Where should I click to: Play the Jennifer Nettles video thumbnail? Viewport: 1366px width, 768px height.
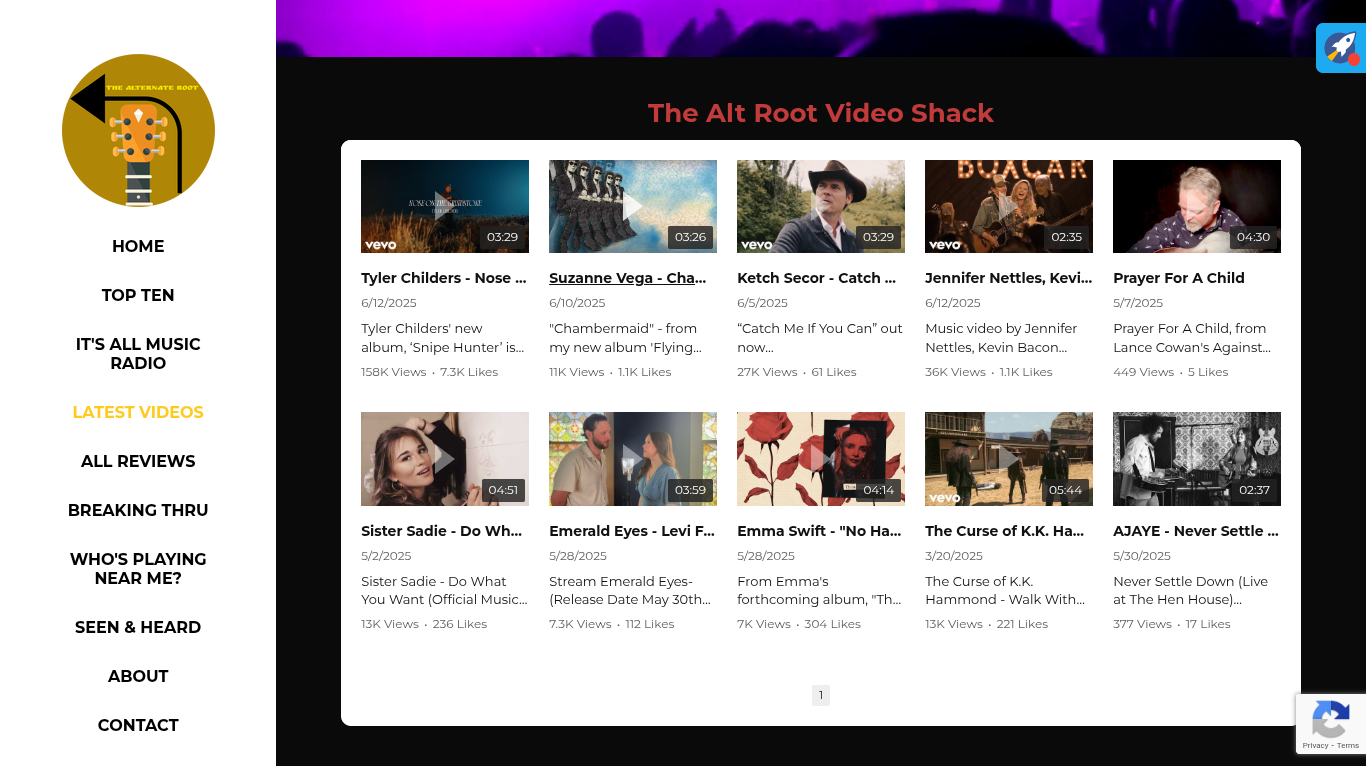click(1009, 206)
